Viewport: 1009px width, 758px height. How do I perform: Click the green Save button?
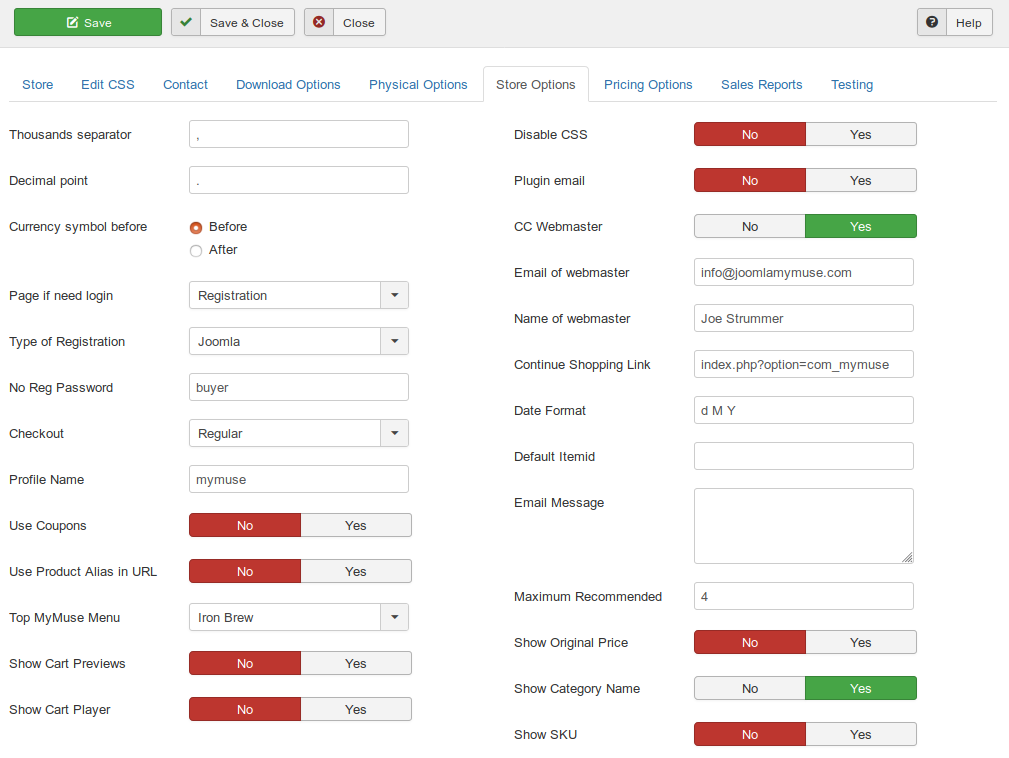tap(88, 22)
